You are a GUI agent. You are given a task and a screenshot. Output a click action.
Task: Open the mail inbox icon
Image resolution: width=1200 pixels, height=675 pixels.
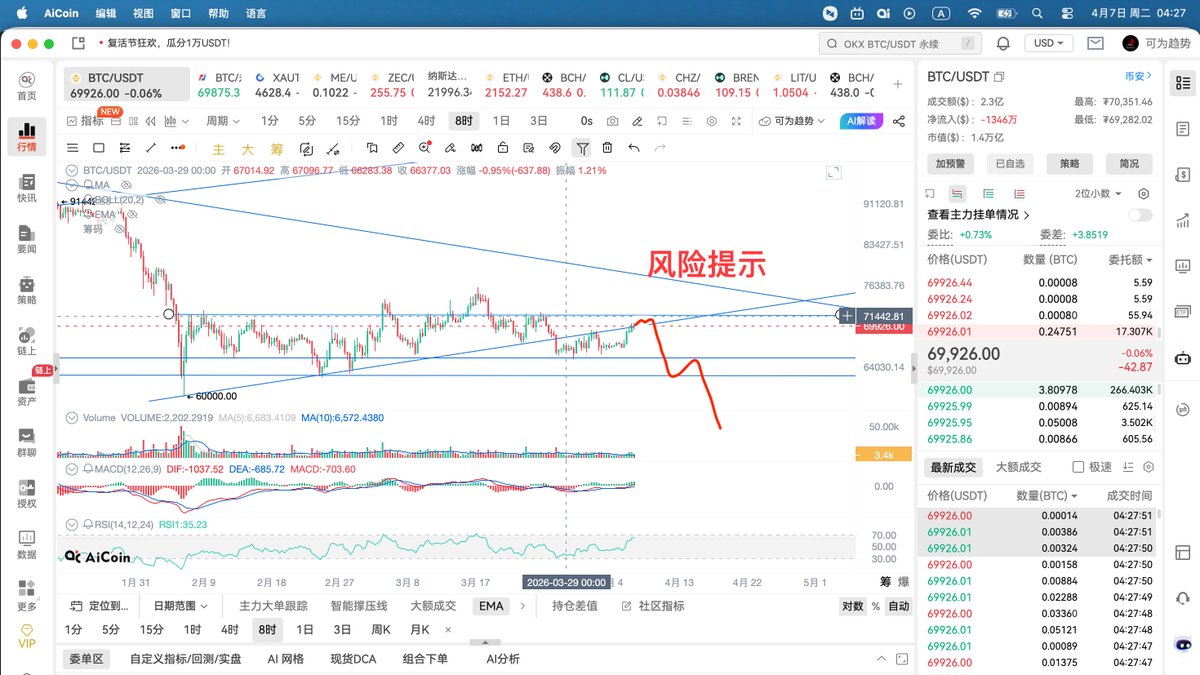coord(1095,44)
